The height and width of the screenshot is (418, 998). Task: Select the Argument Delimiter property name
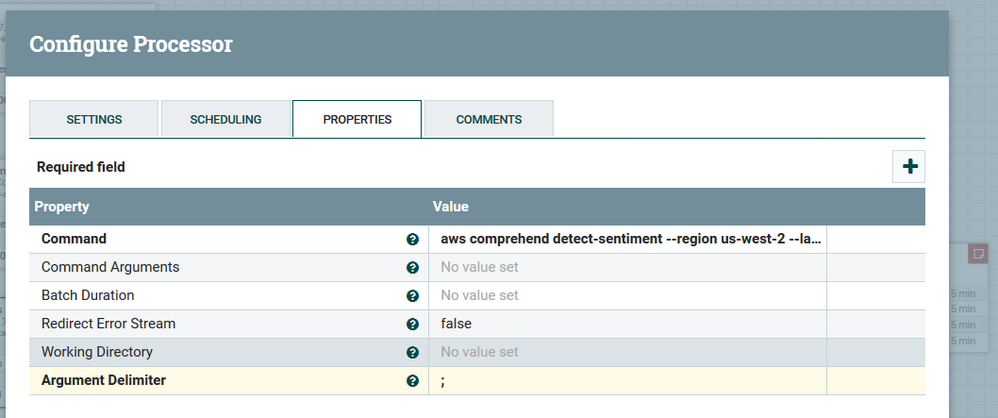point(103,381)
